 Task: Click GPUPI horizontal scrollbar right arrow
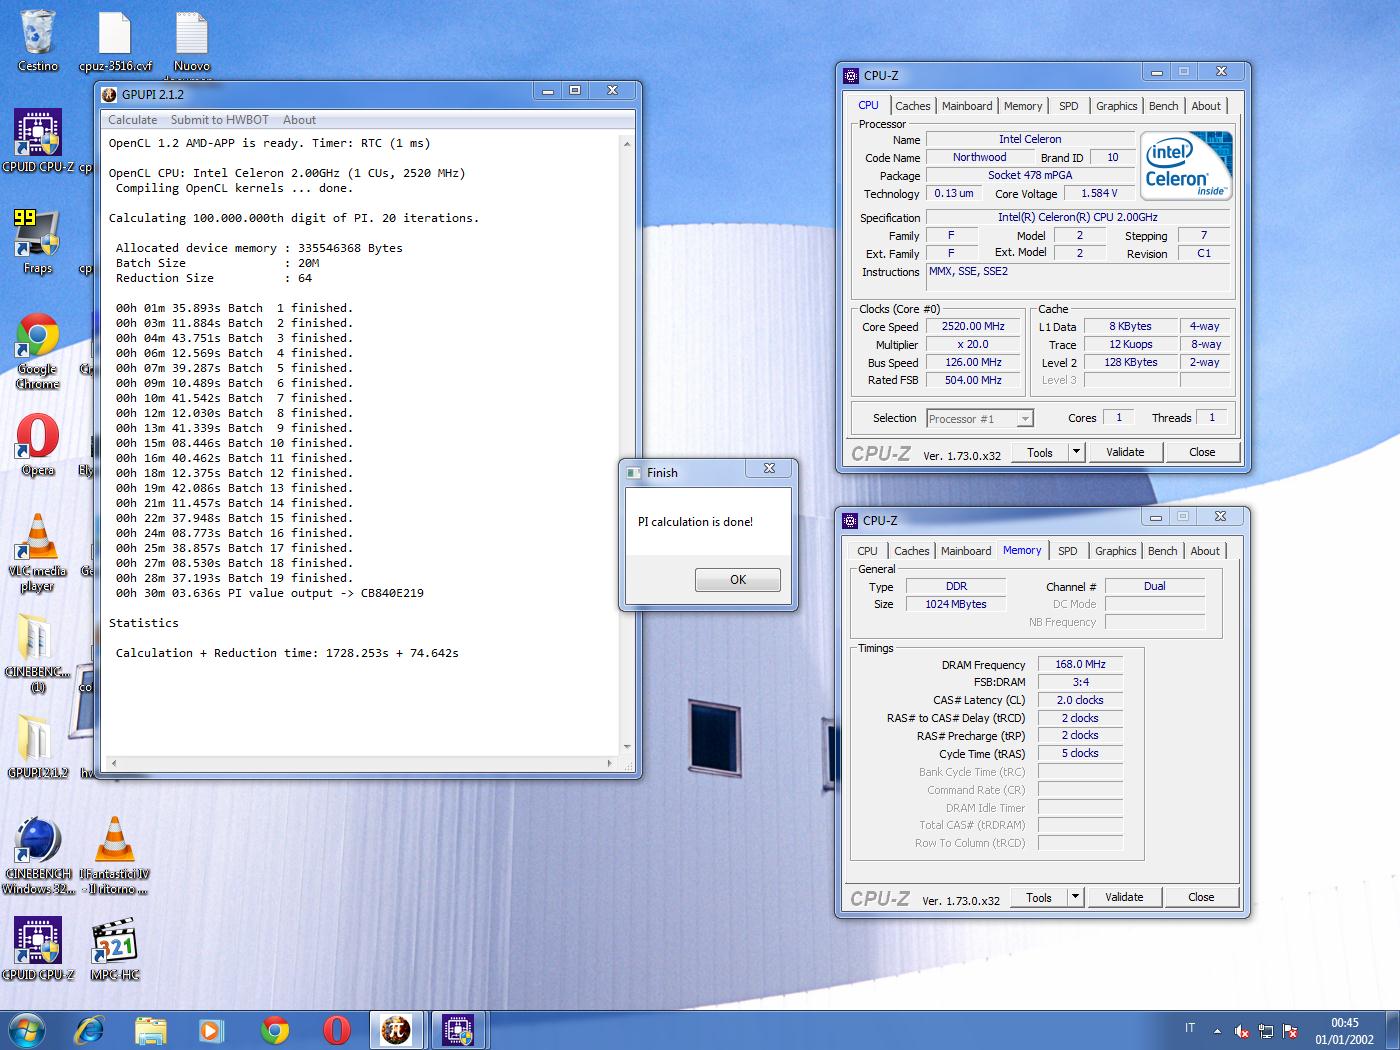[x=610, y=763]
